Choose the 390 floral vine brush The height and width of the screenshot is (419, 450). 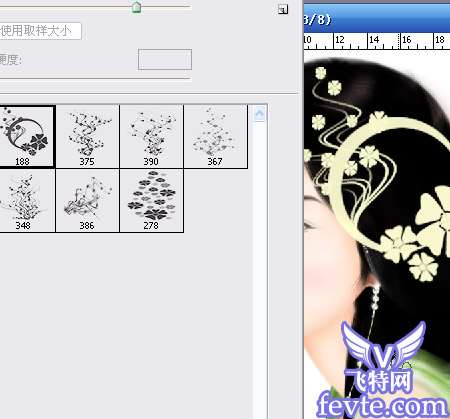pos(151,137)
